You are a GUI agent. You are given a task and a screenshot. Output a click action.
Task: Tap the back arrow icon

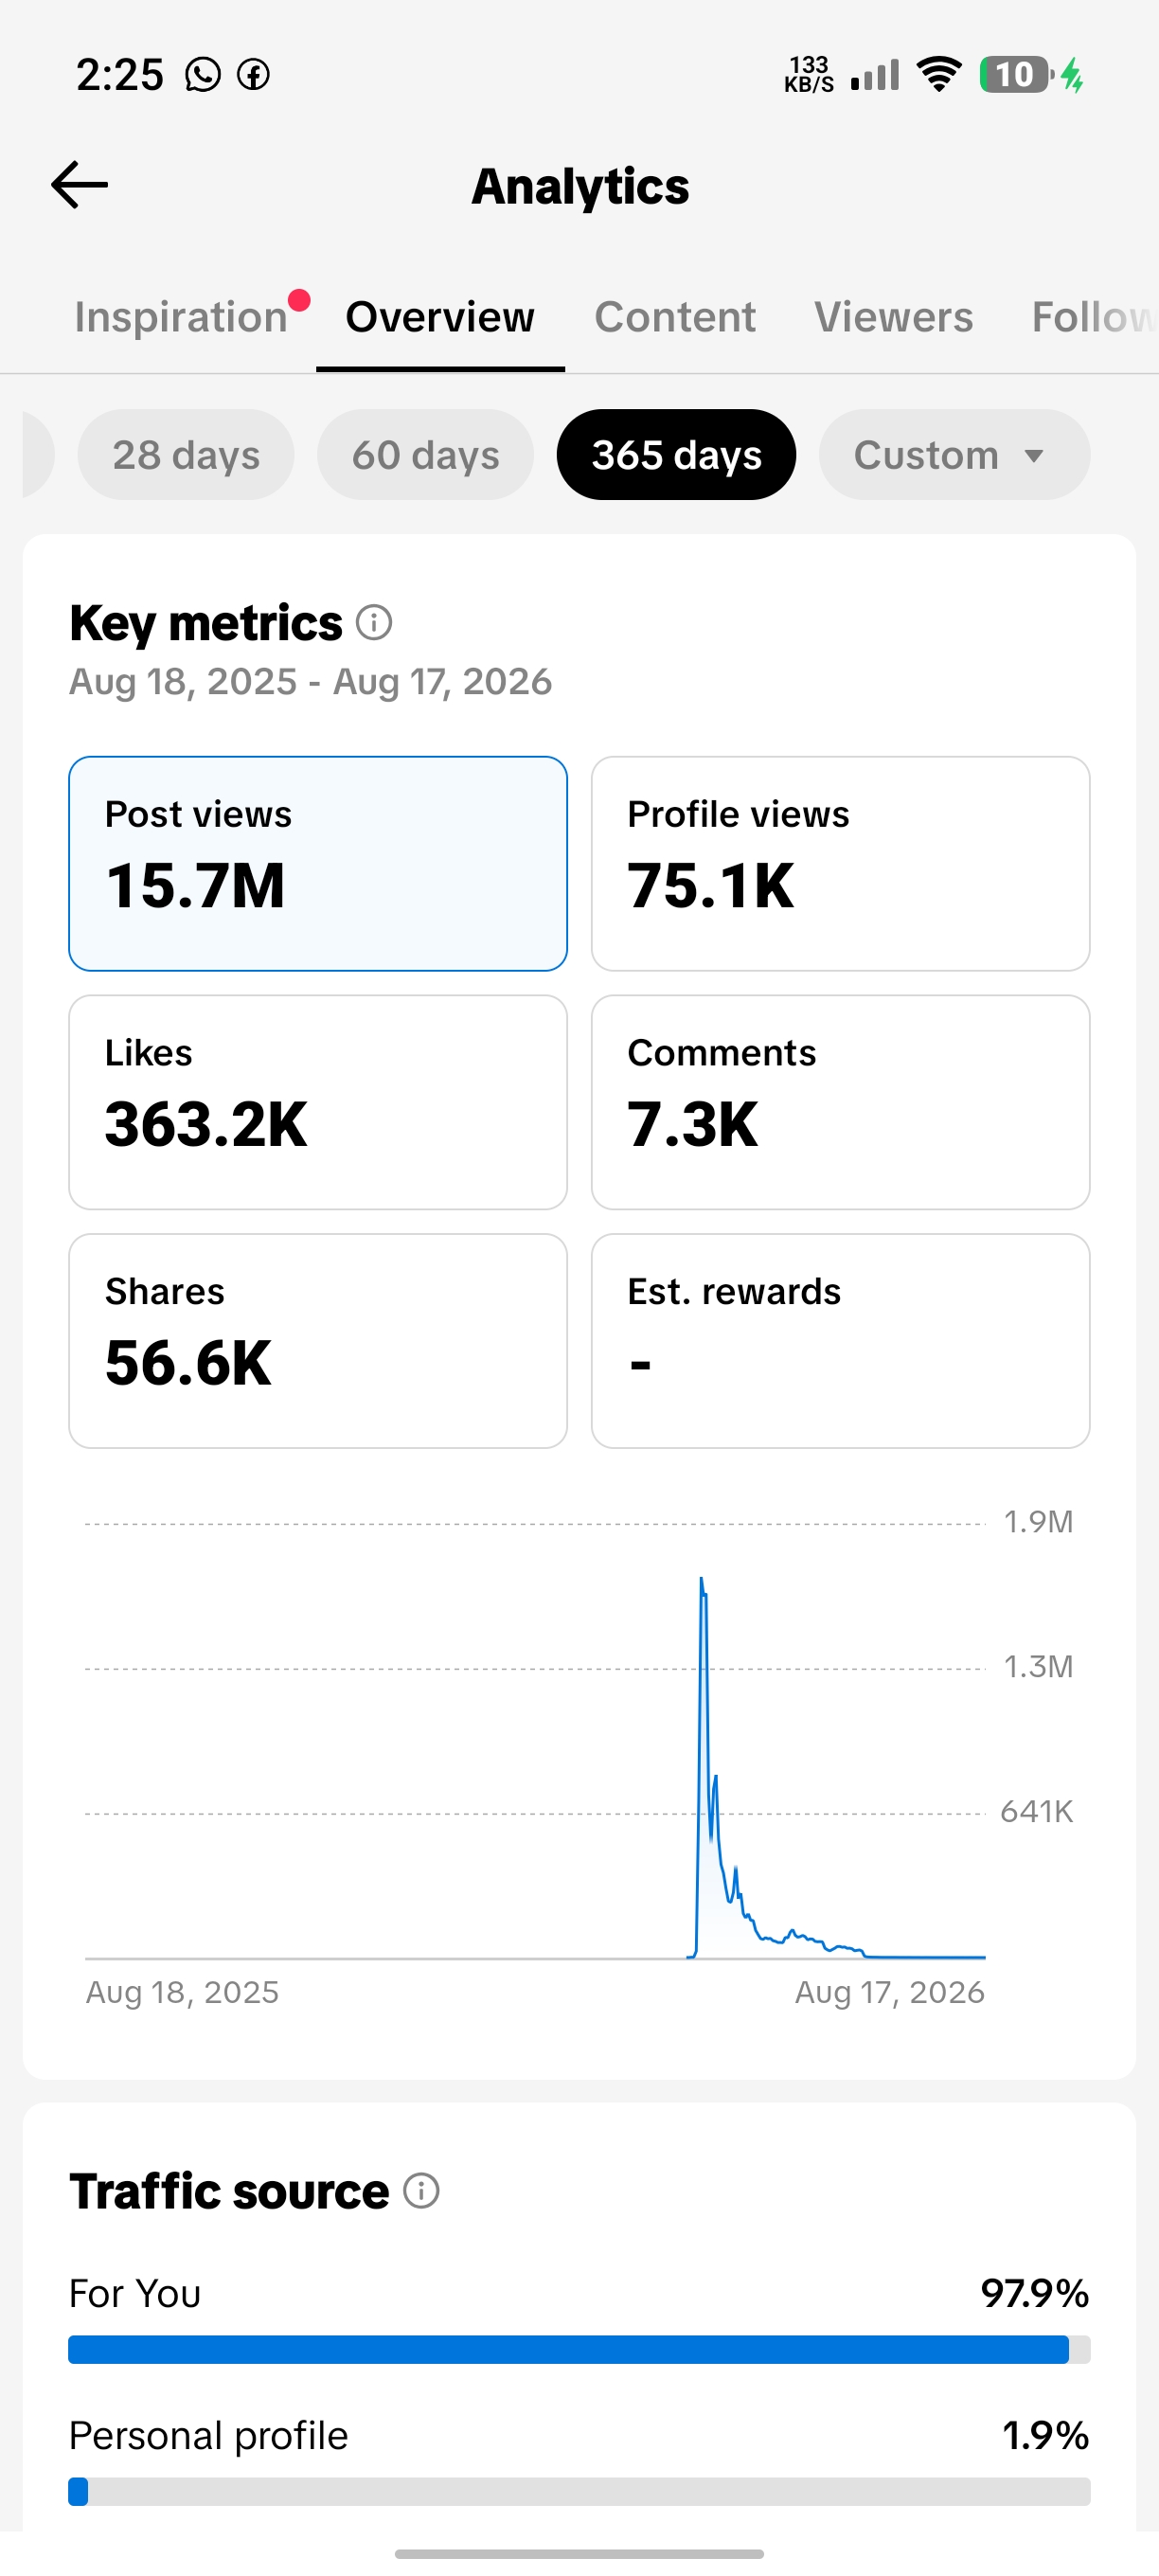[79, 185]
